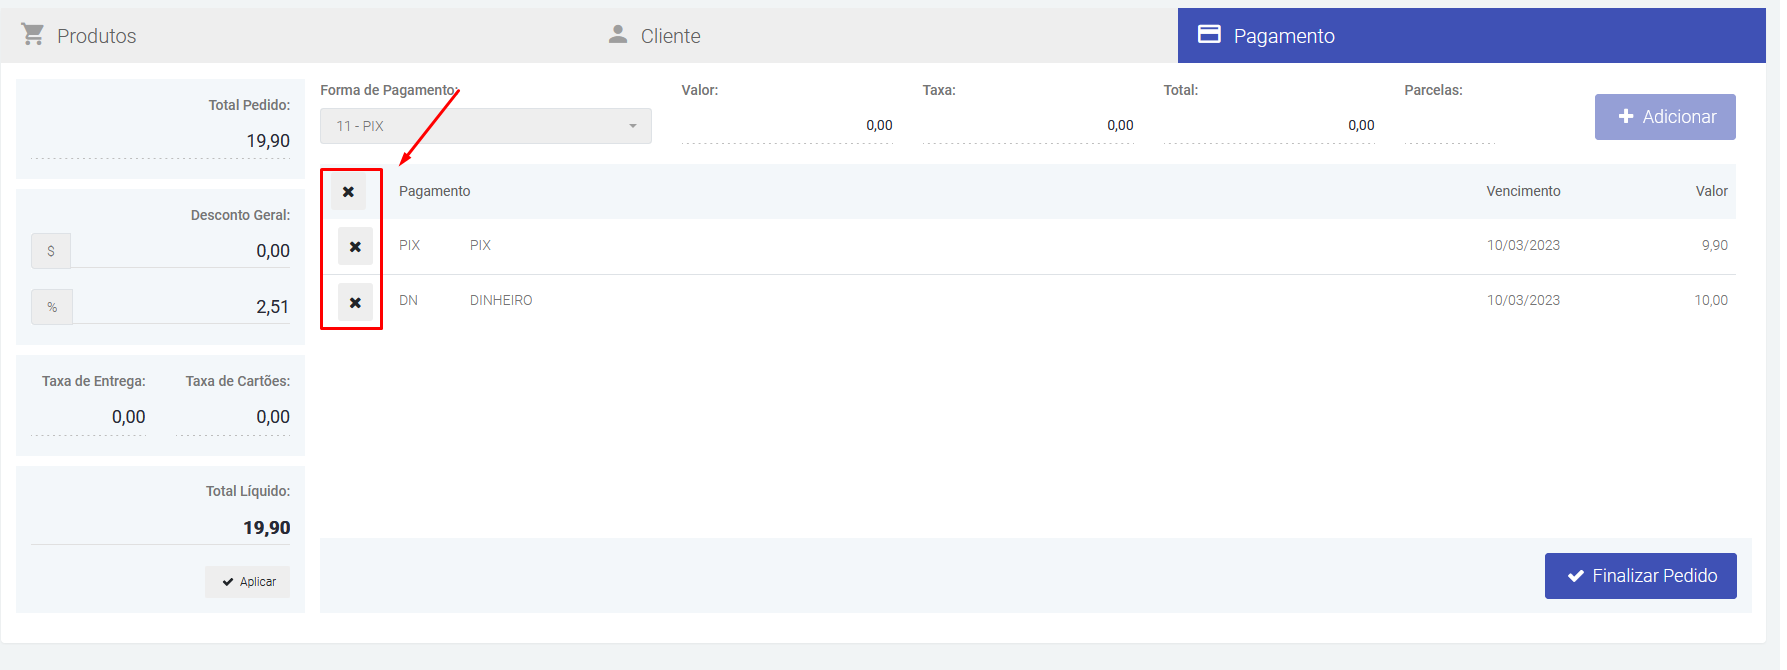Screen dimensions: 1787x670
Task: Click the shopping cart icon
Action: (x=33, y=35)
